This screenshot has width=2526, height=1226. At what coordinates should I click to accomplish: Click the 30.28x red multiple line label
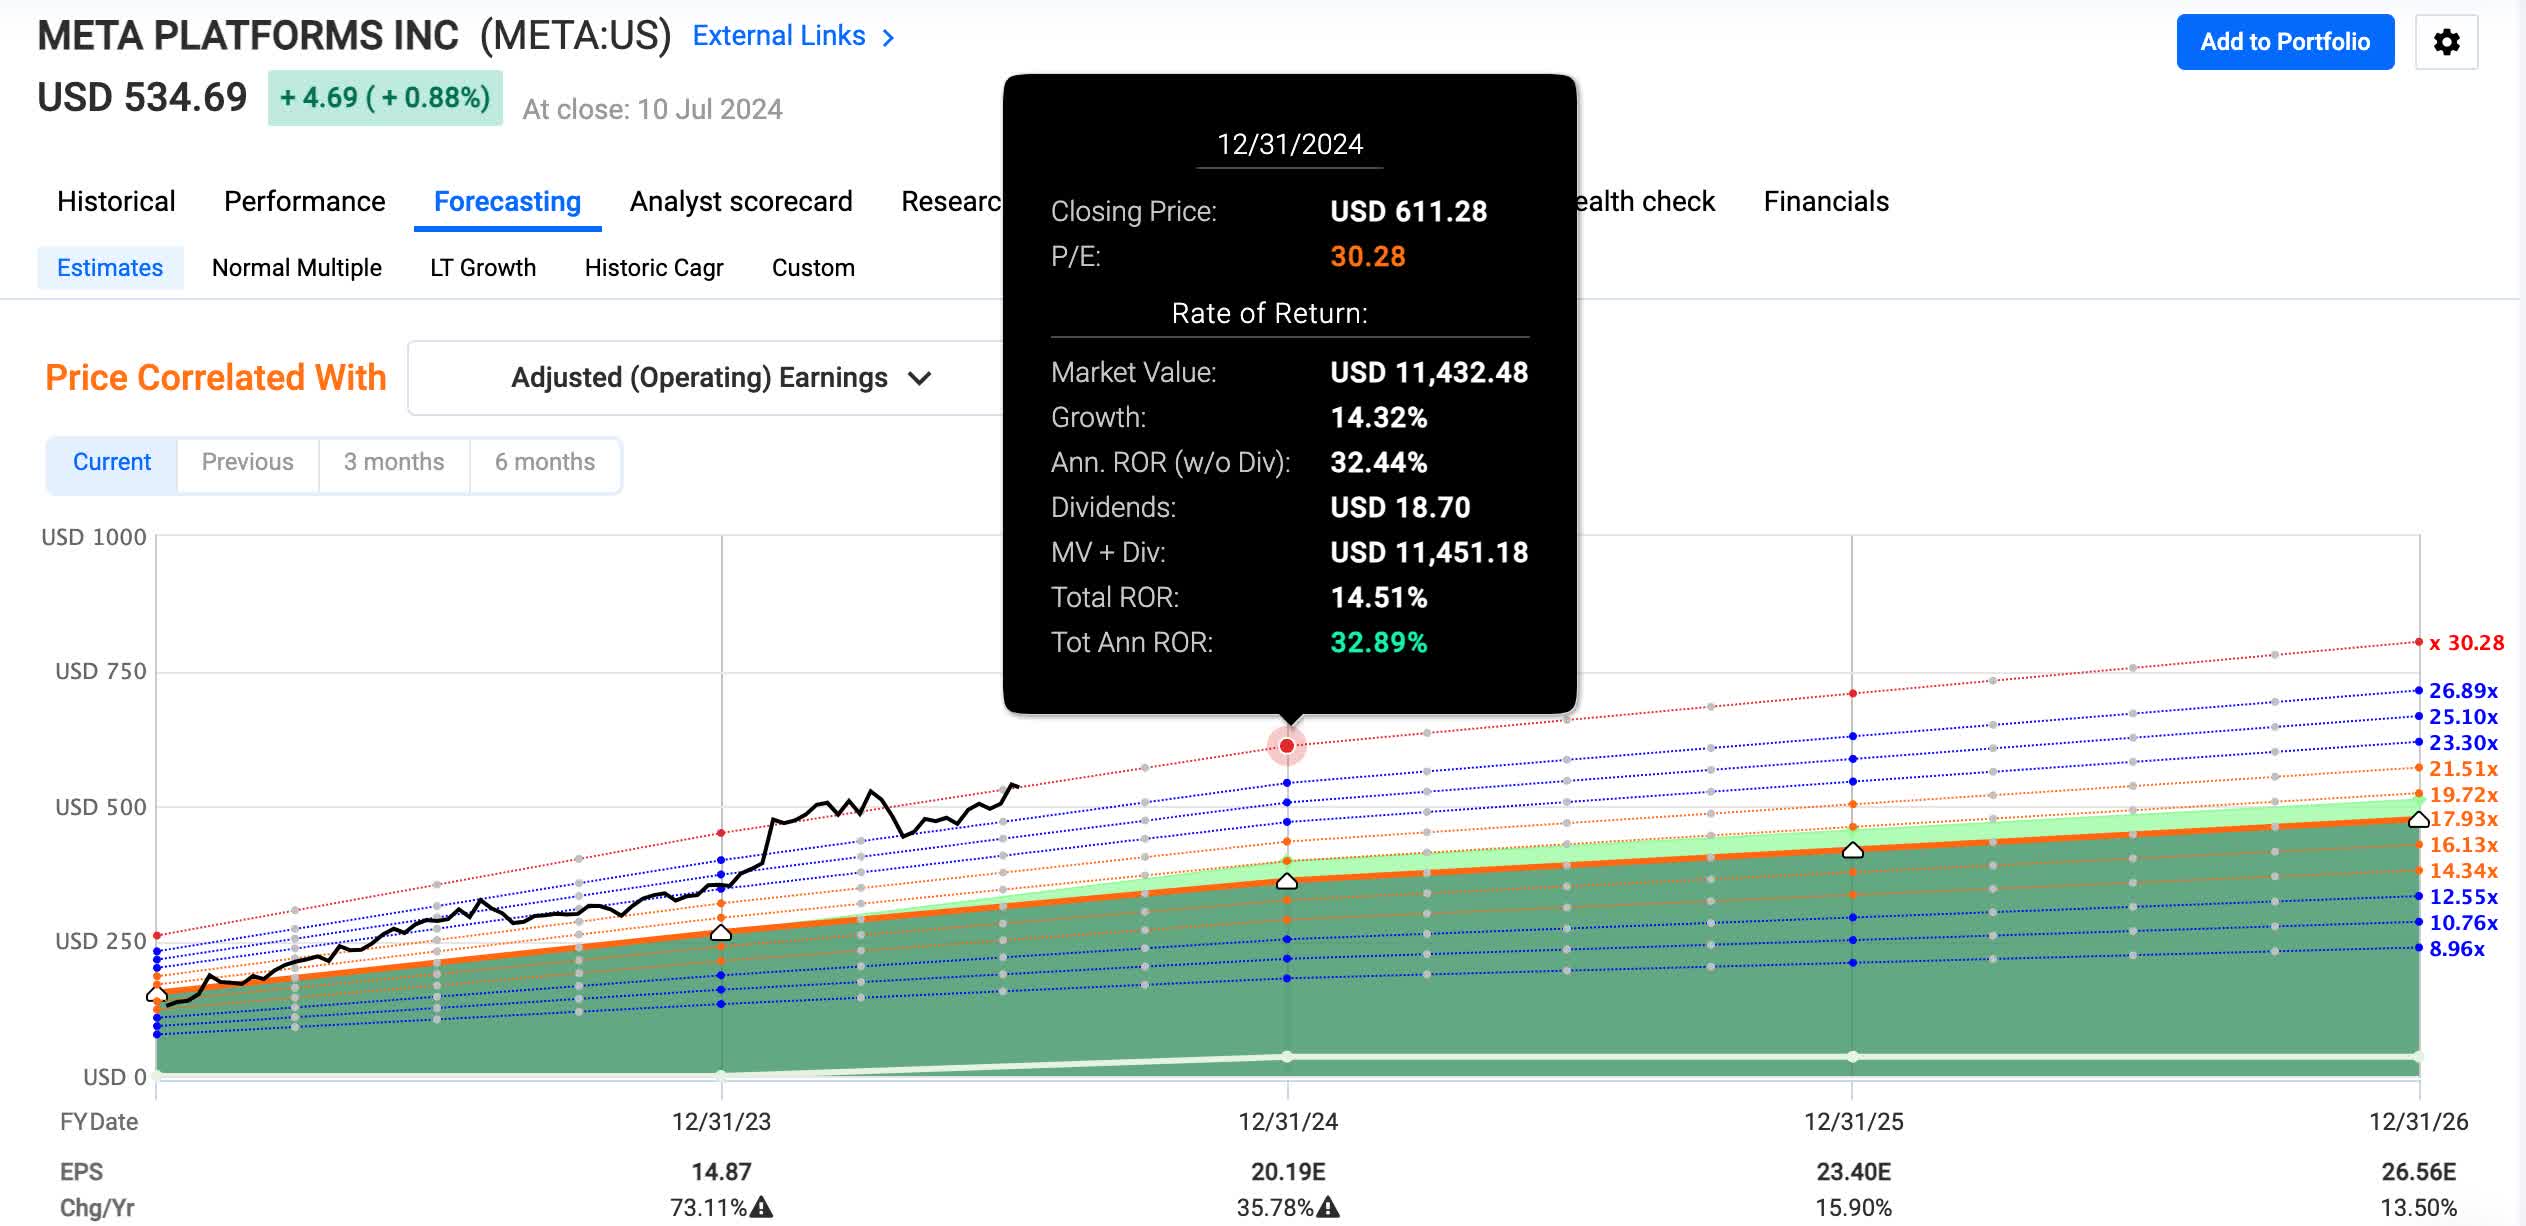click(x=2466, y=643)
